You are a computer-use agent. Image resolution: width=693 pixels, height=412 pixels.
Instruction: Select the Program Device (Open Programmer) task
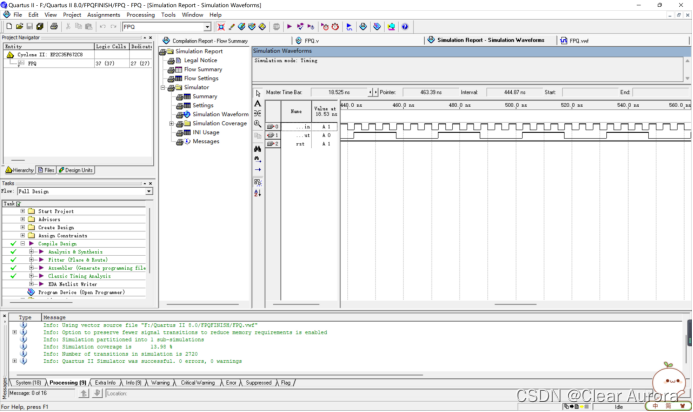81,292
